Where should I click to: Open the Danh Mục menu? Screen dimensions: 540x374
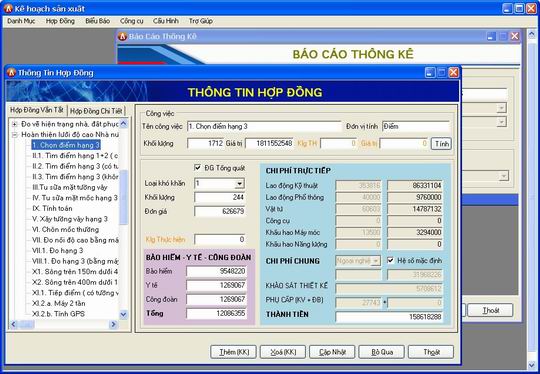(21, 21)
